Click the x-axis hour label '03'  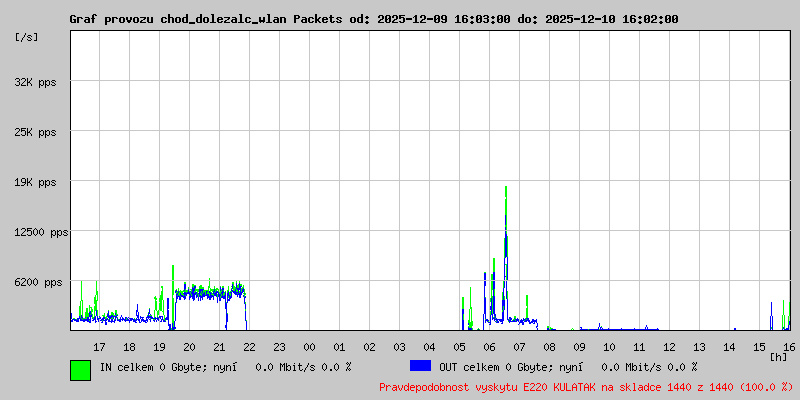[x=399, y=347]
